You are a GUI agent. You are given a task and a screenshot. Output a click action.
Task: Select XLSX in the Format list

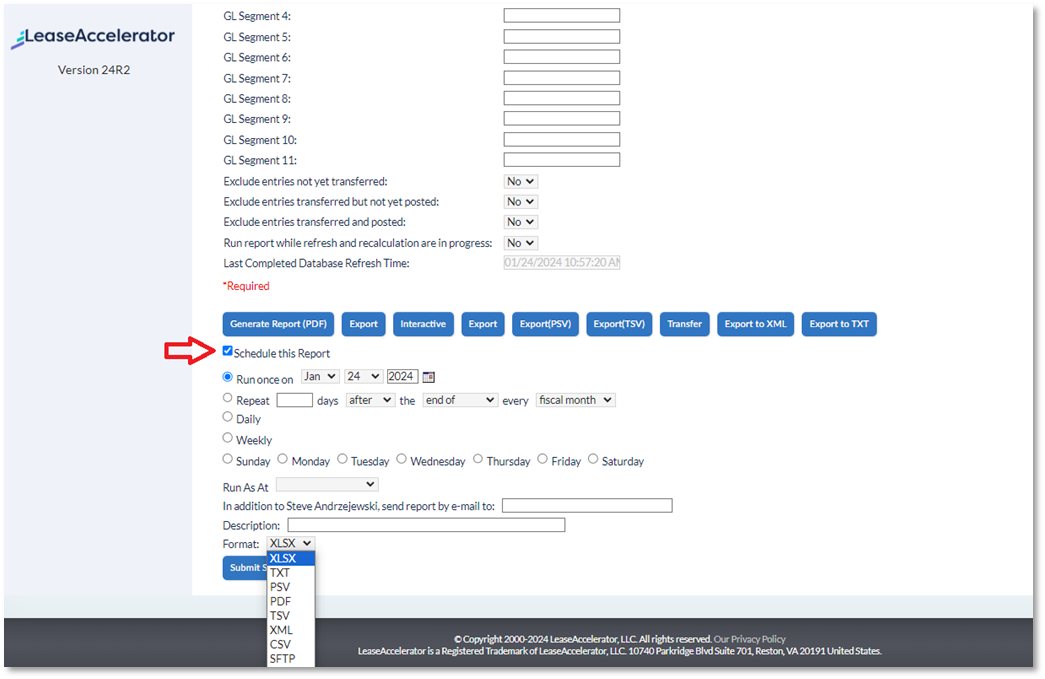pyautogui.click(x=291, y=558)
